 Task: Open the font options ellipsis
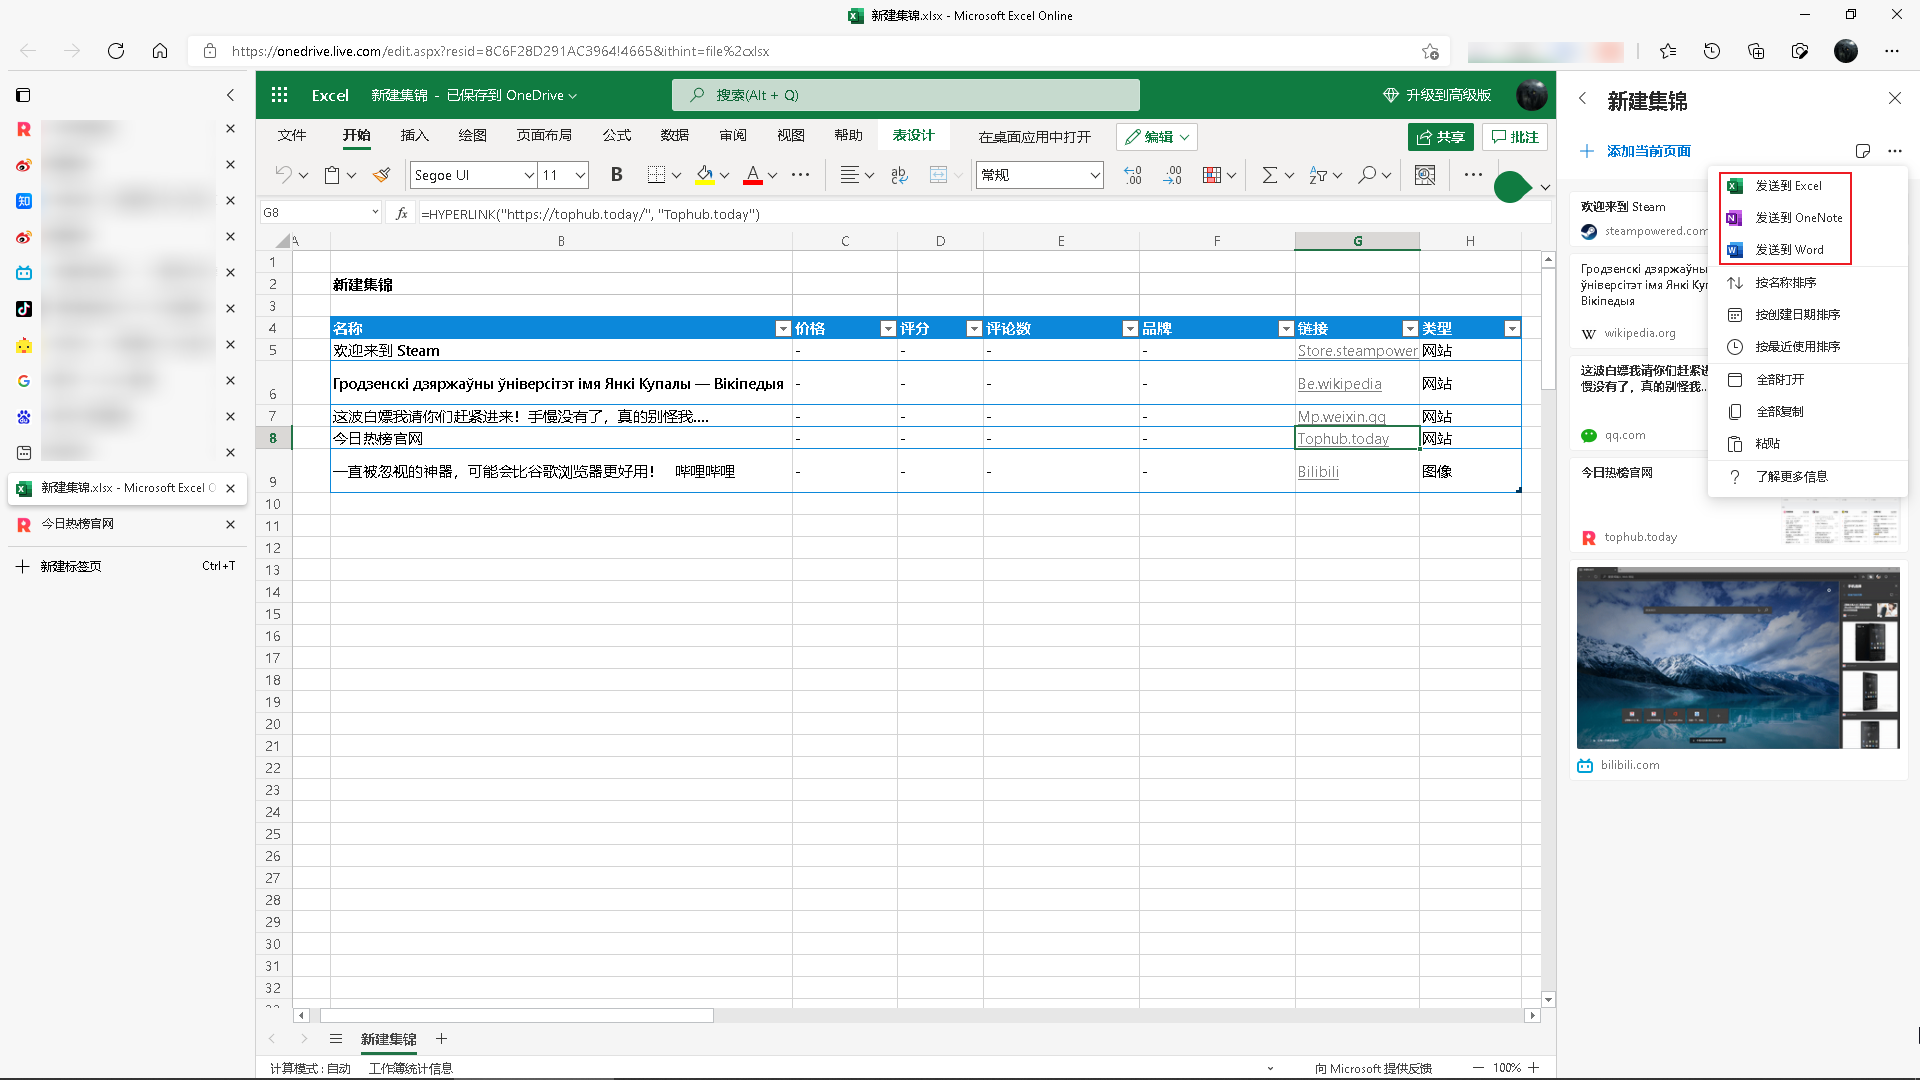[x=801, y=175]
